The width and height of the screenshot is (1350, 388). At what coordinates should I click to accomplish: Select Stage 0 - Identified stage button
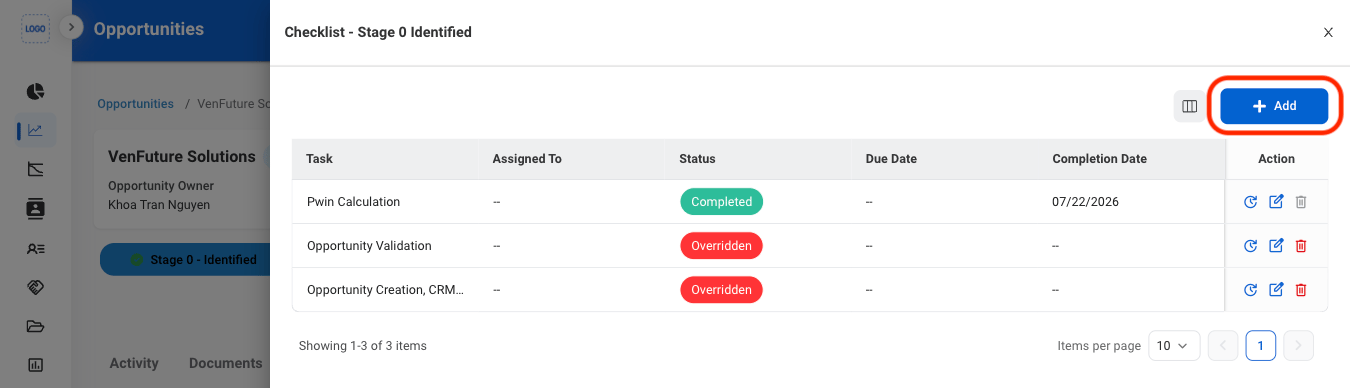pyautogui.click(x=185, y=260)
